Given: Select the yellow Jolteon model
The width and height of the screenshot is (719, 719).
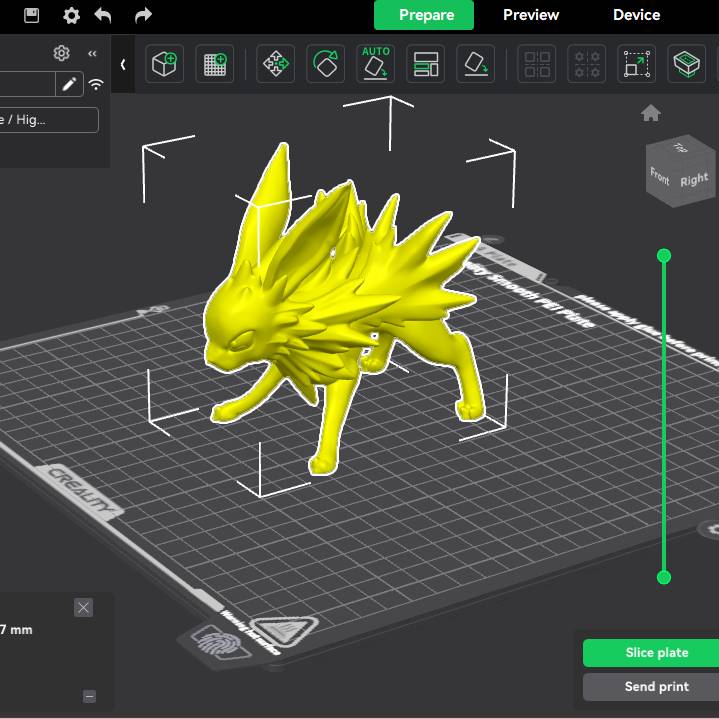Looking at the screenshot, I should pos(339,303).
